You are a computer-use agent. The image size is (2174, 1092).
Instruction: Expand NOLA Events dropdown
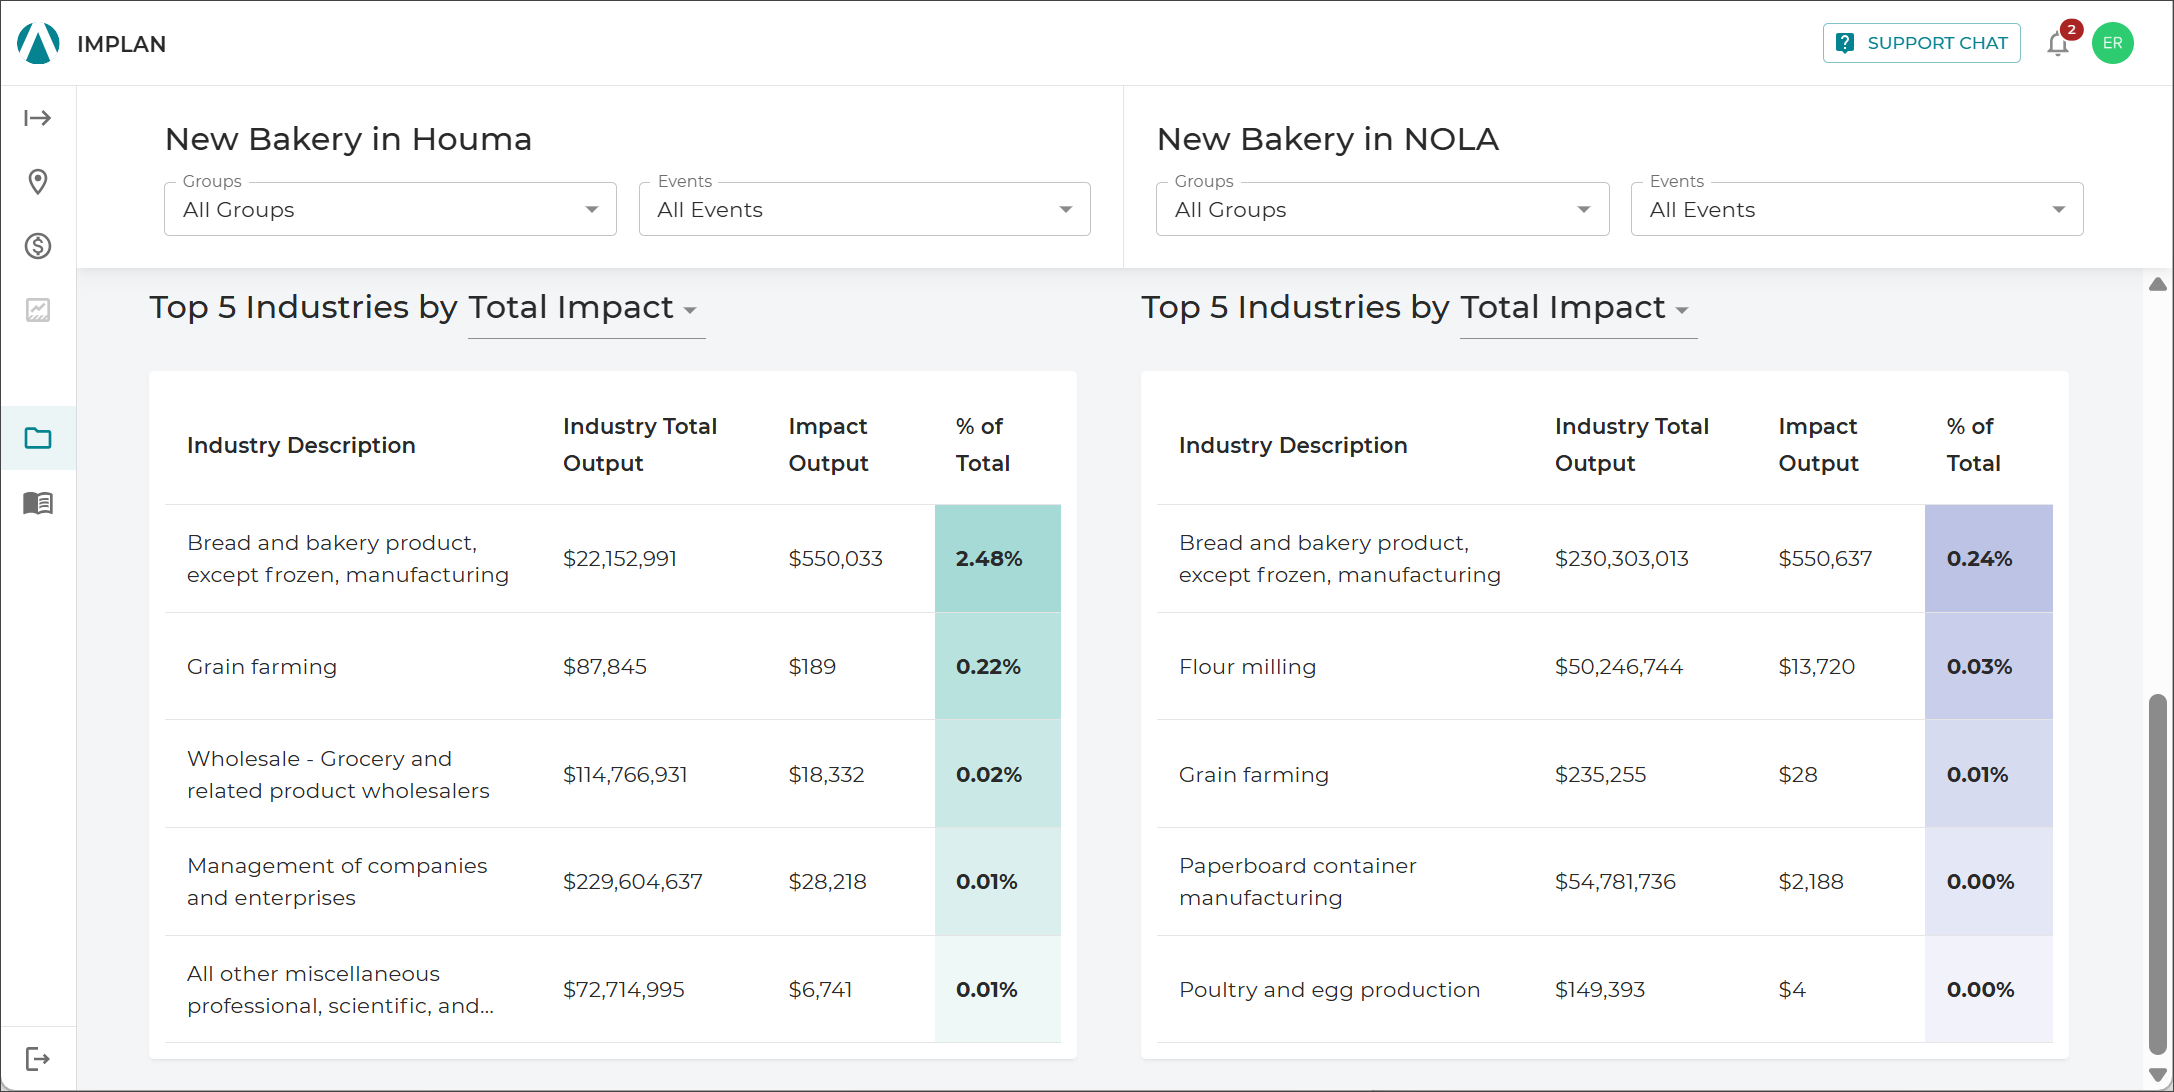pyautogui.click(x=1857, y=209)
